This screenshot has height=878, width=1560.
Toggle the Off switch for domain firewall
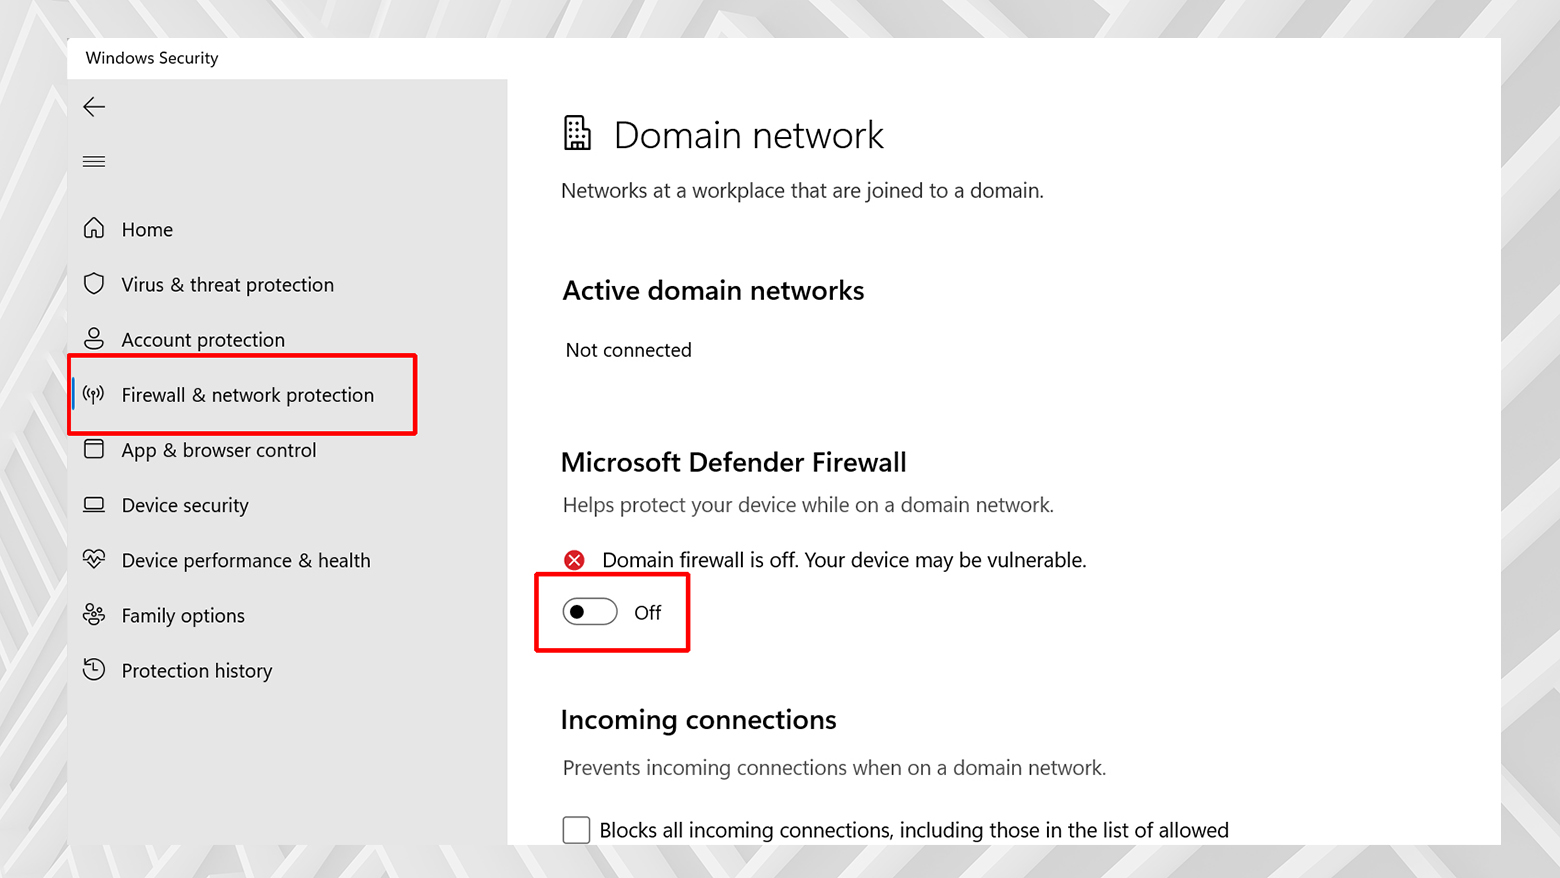pyautogui.click(x=590, y=612)
